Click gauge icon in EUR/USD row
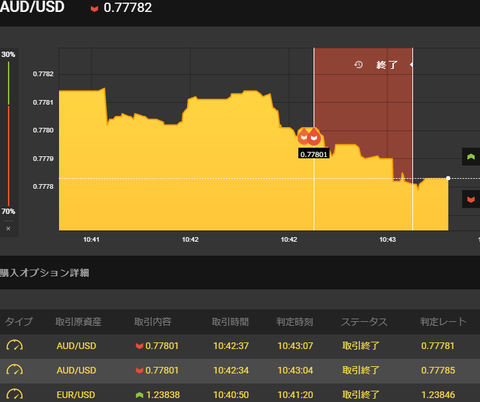 coord(15,394)
